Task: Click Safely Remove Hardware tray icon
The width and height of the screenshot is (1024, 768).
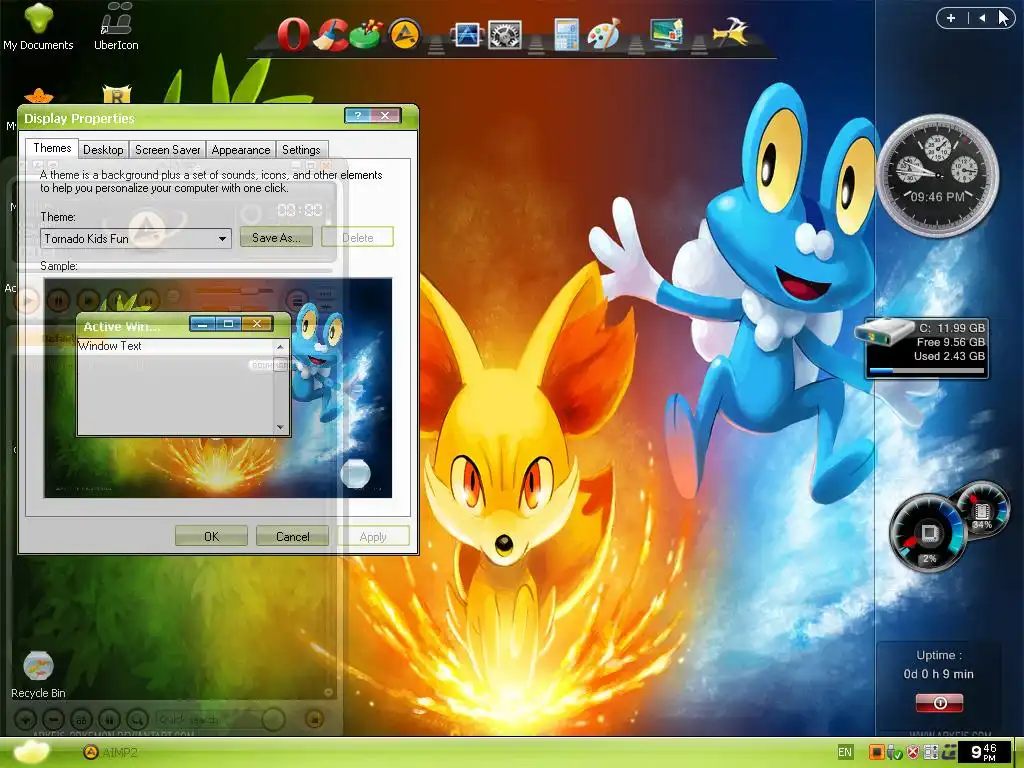Action: coord(894,752)
